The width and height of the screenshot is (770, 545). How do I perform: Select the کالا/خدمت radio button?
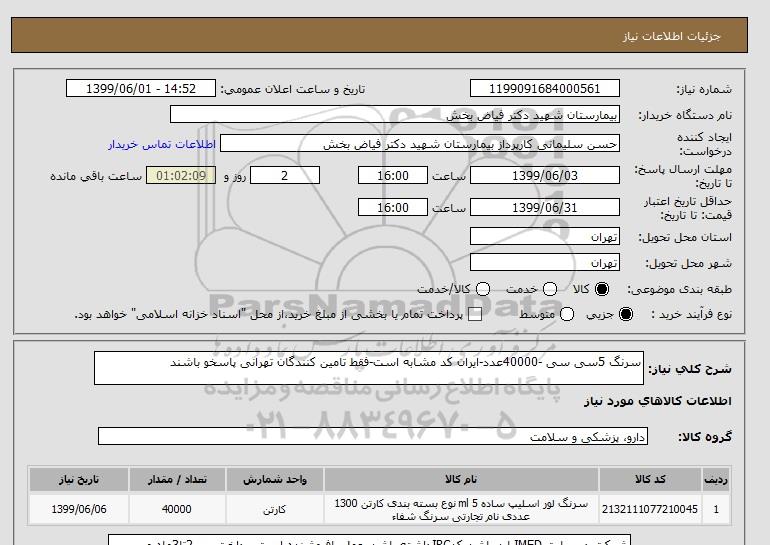(483, 289)
